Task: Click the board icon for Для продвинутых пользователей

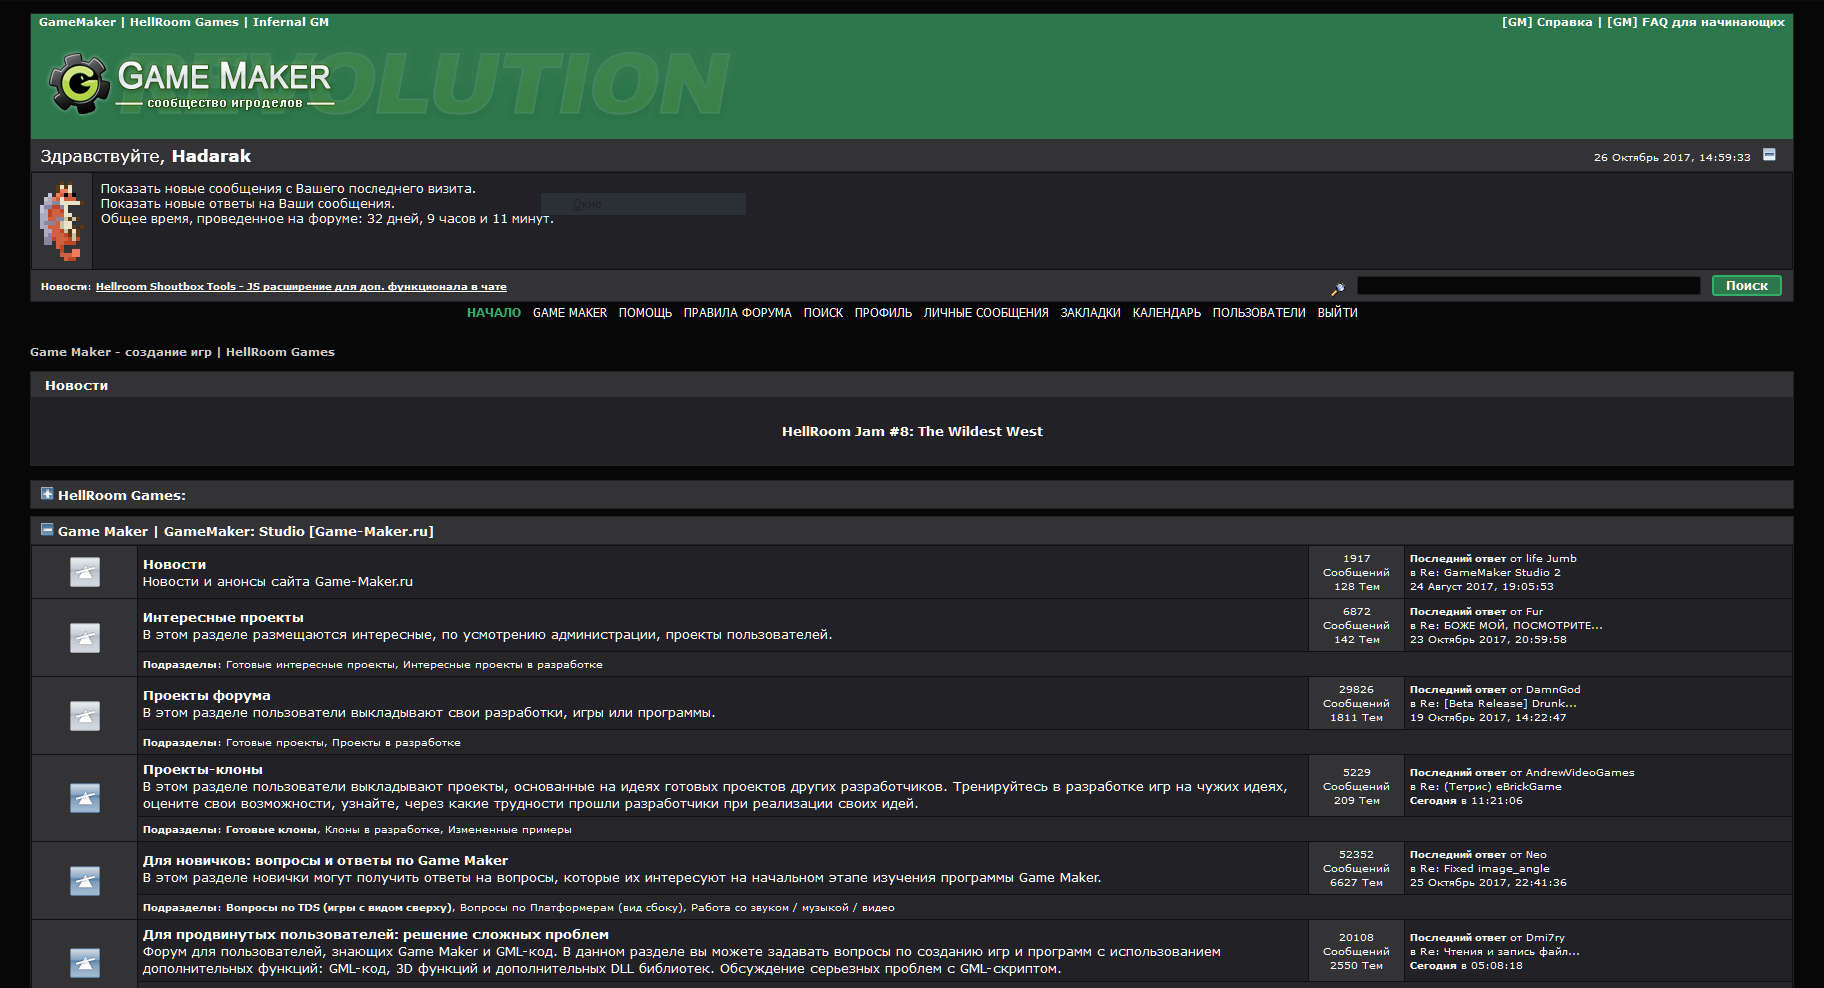Action: (x=85, y=963)
